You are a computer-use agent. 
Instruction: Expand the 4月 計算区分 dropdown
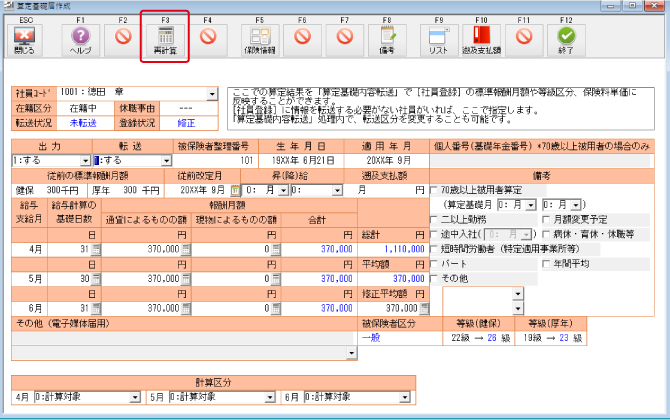click(135, 397)
